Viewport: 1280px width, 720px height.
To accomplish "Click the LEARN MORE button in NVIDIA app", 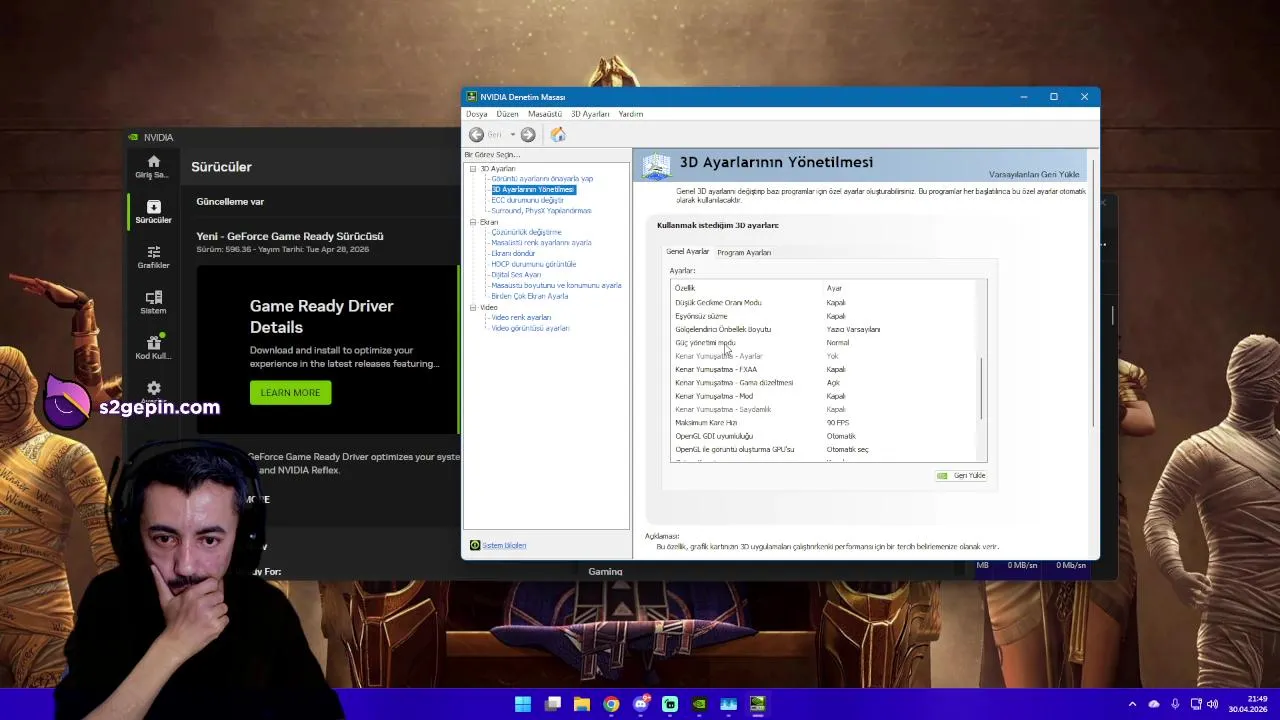I will click(290, 393).
